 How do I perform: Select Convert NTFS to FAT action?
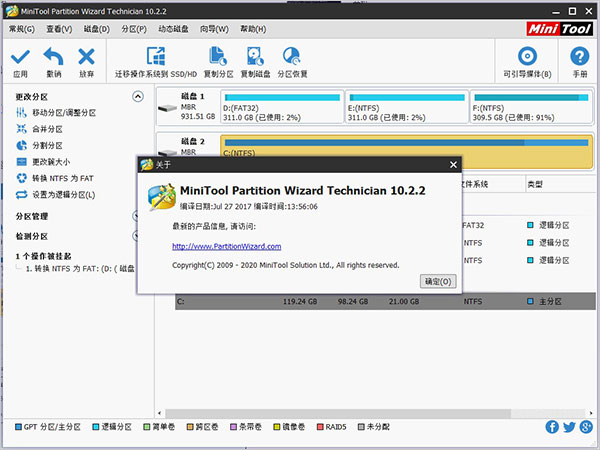(55, 178)
